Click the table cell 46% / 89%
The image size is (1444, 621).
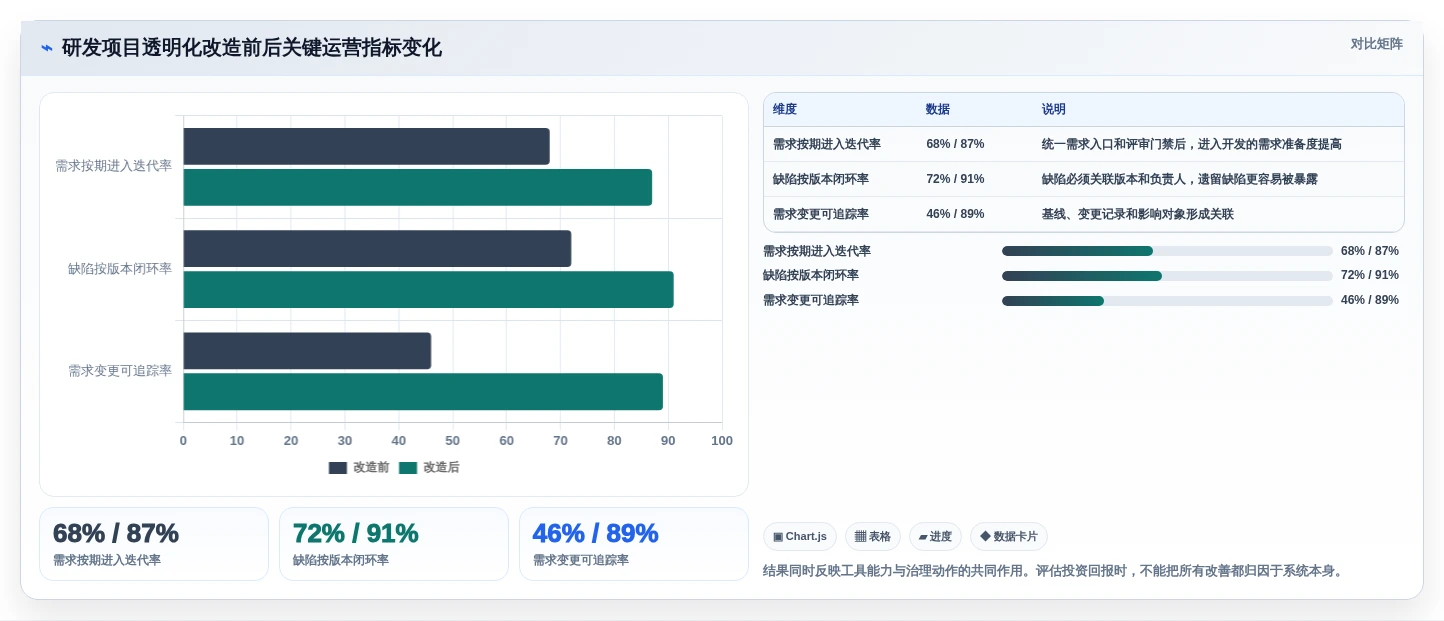coord(955,214)
